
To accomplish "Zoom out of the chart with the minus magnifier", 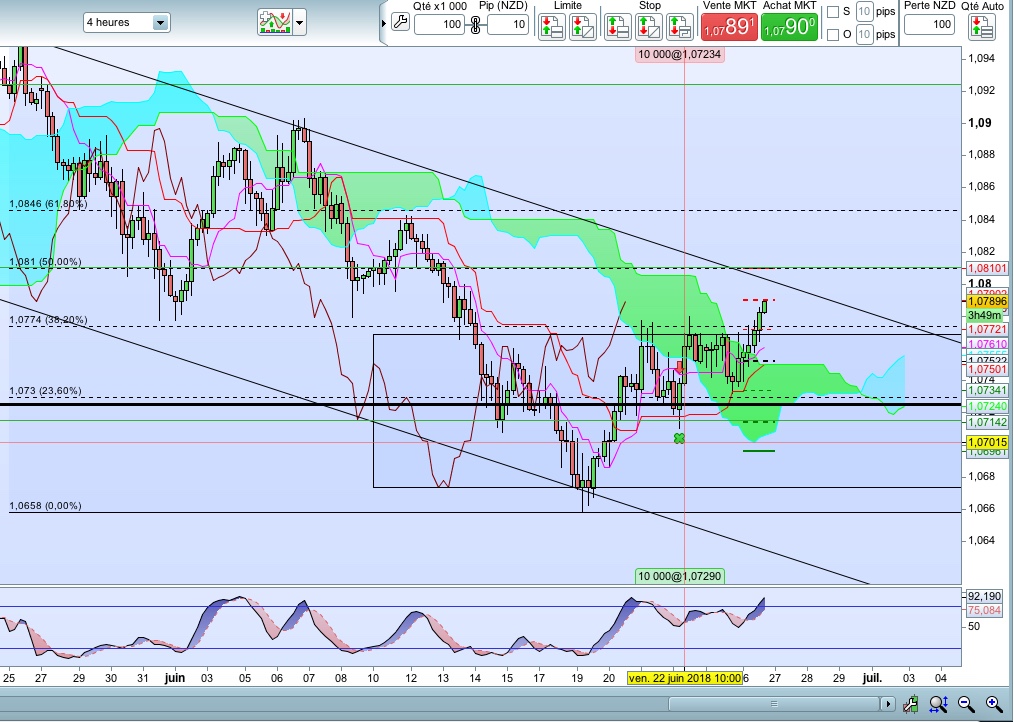I will [966, 705].
